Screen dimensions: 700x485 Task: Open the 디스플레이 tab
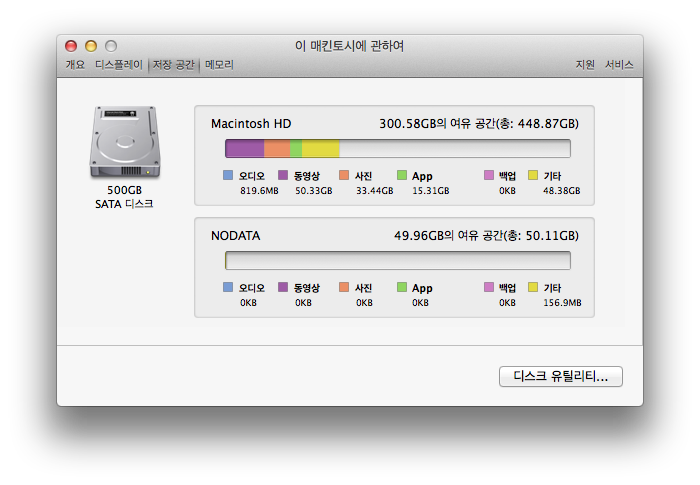[119, 65]
